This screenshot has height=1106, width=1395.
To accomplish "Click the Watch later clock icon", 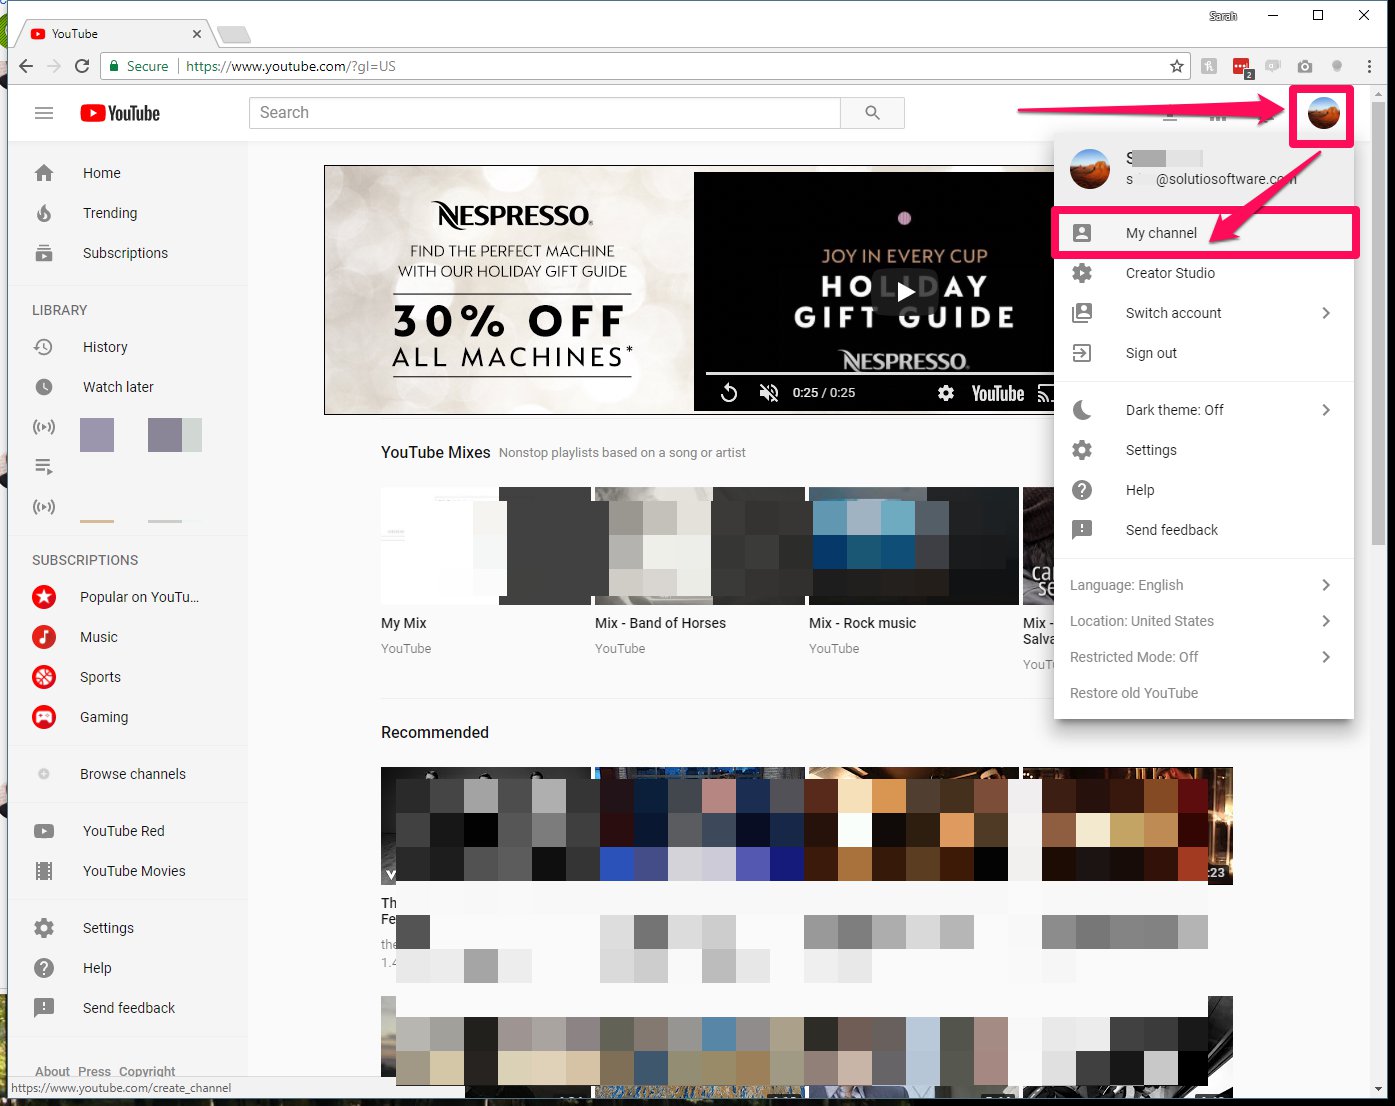I will [x=44, y=387].
